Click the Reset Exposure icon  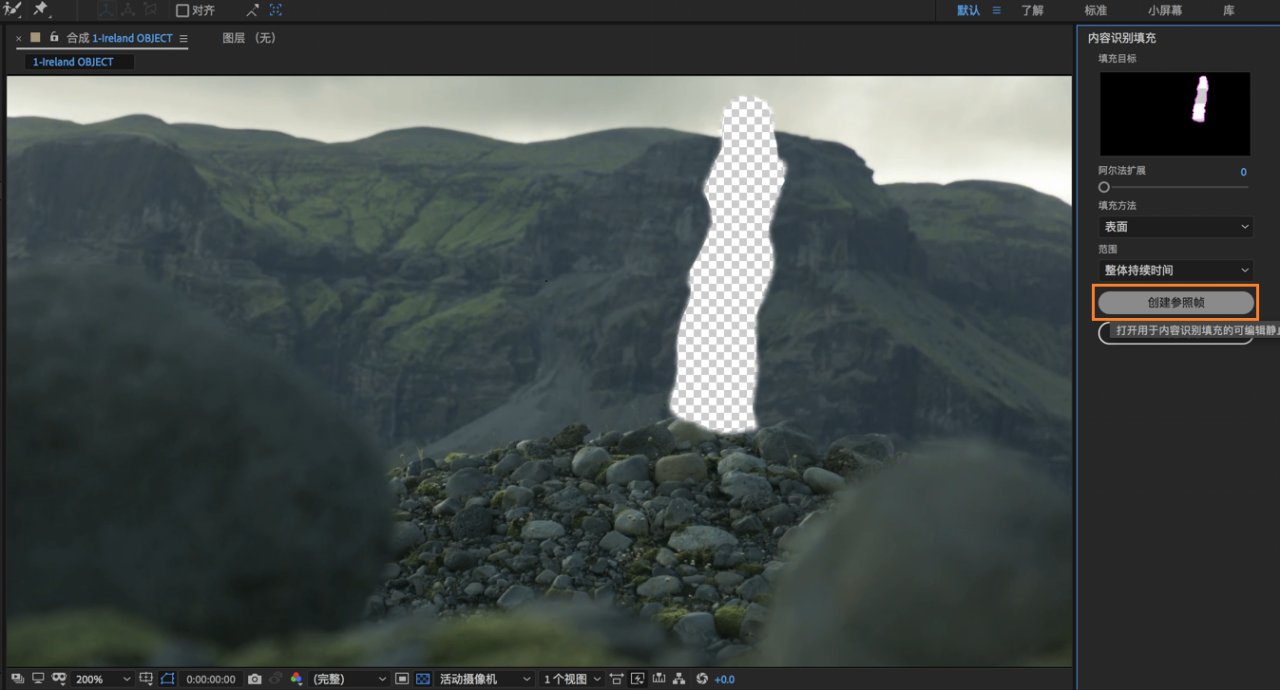point(702,679)
